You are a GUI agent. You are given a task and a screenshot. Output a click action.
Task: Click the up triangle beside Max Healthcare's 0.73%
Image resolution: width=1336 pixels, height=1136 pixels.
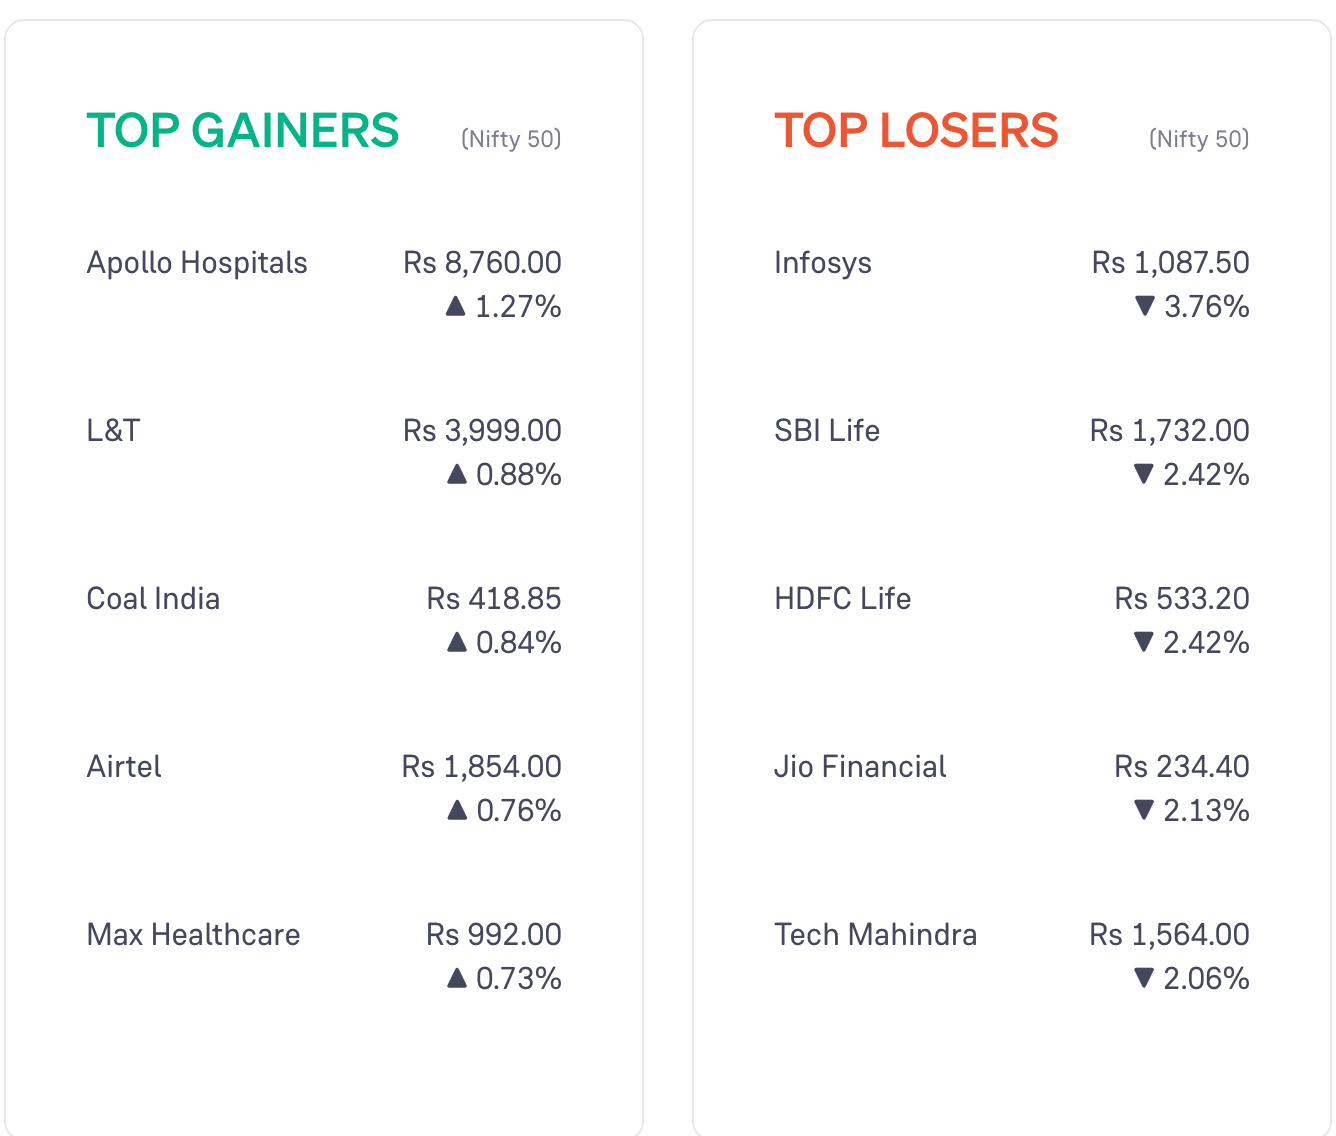(x=457, y=978)
